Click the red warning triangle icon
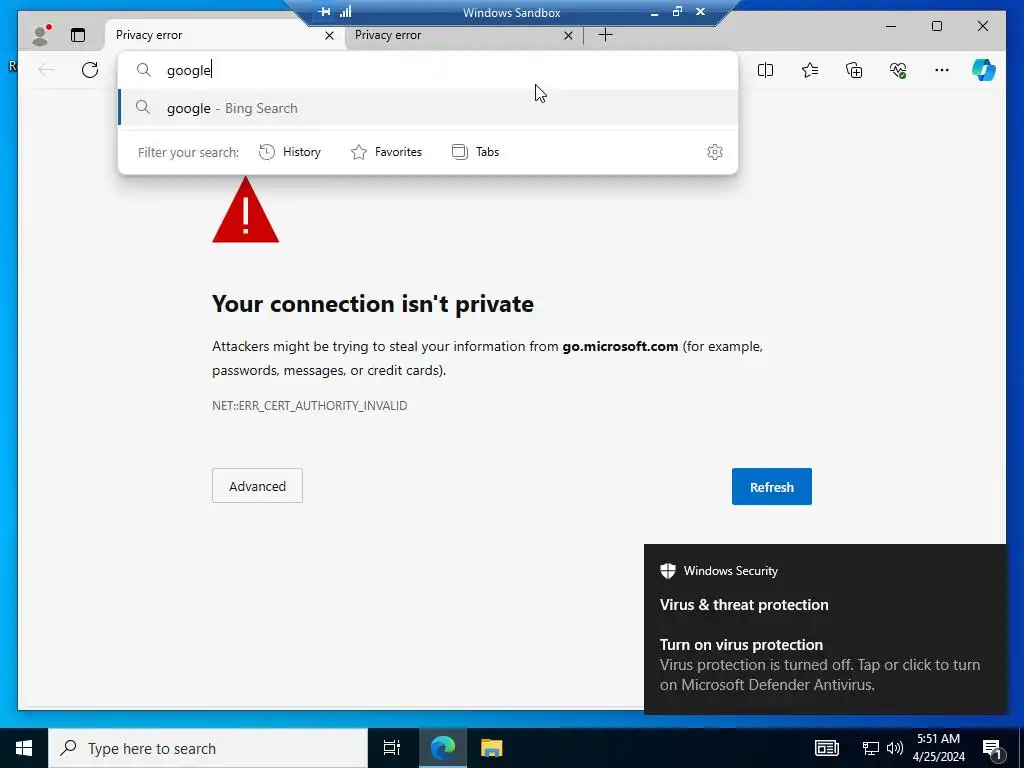The width and height of the screenshot is (1024, 768). pyautogui.click(x=246, y=210)
